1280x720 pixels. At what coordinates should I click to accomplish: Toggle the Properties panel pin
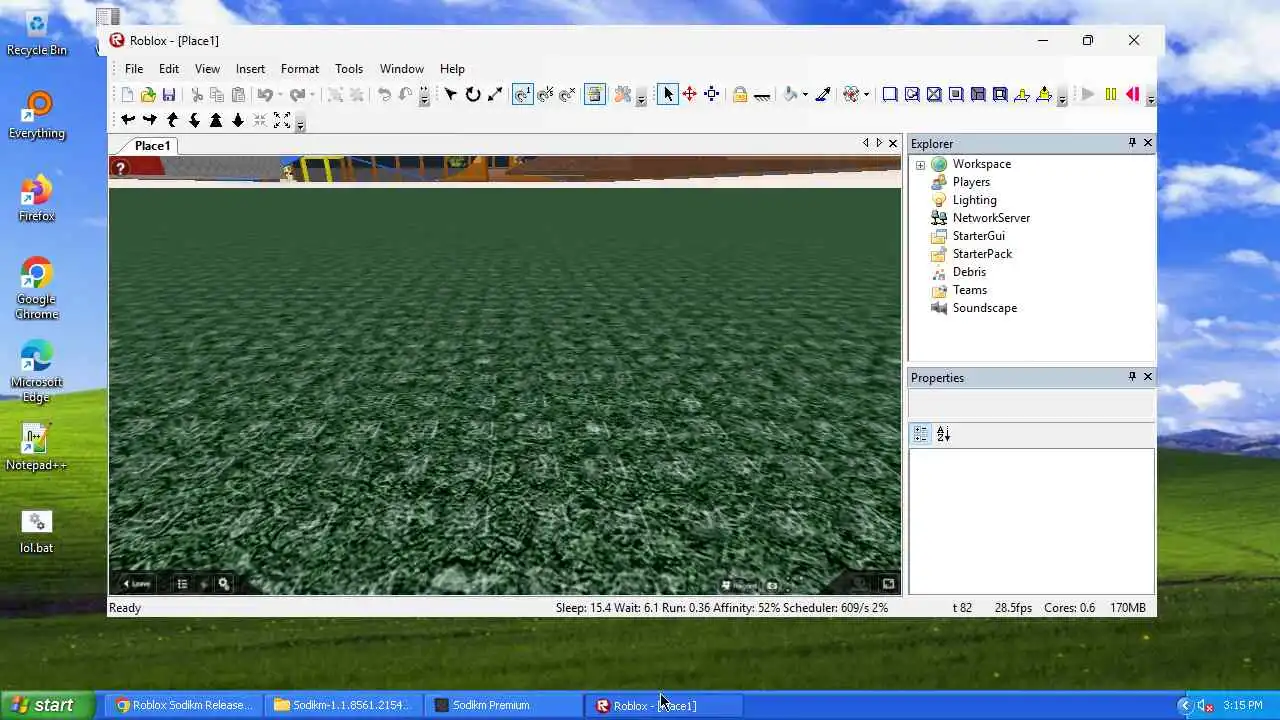(x=1132, y=377)
